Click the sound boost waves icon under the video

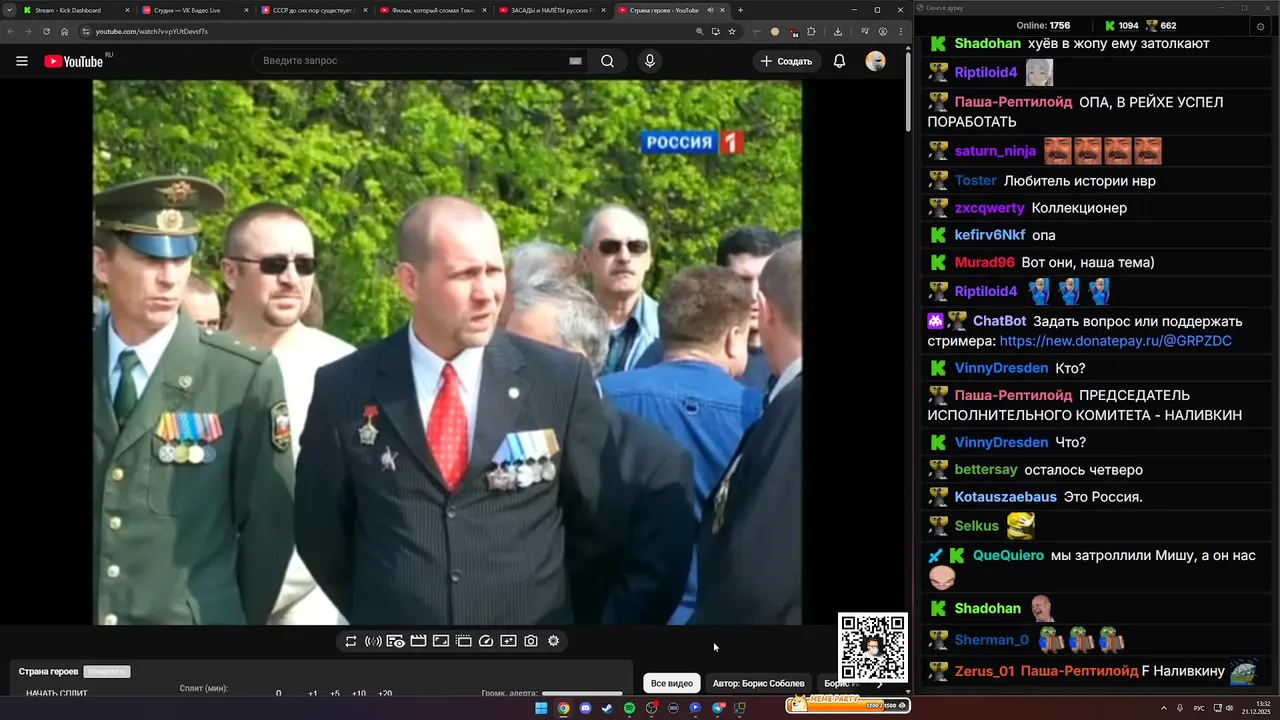click(373, 641)
